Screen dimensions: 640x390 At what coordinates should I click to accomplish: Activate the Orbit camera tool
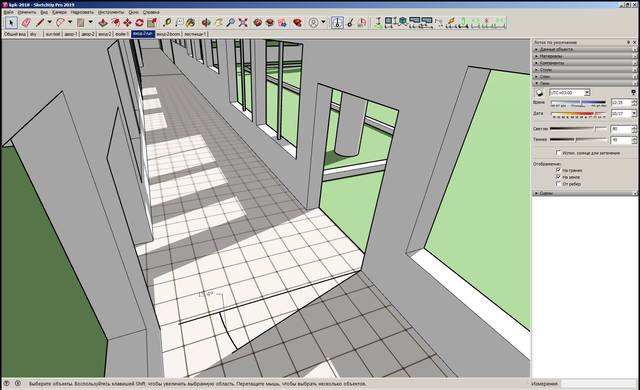(206, 22)
